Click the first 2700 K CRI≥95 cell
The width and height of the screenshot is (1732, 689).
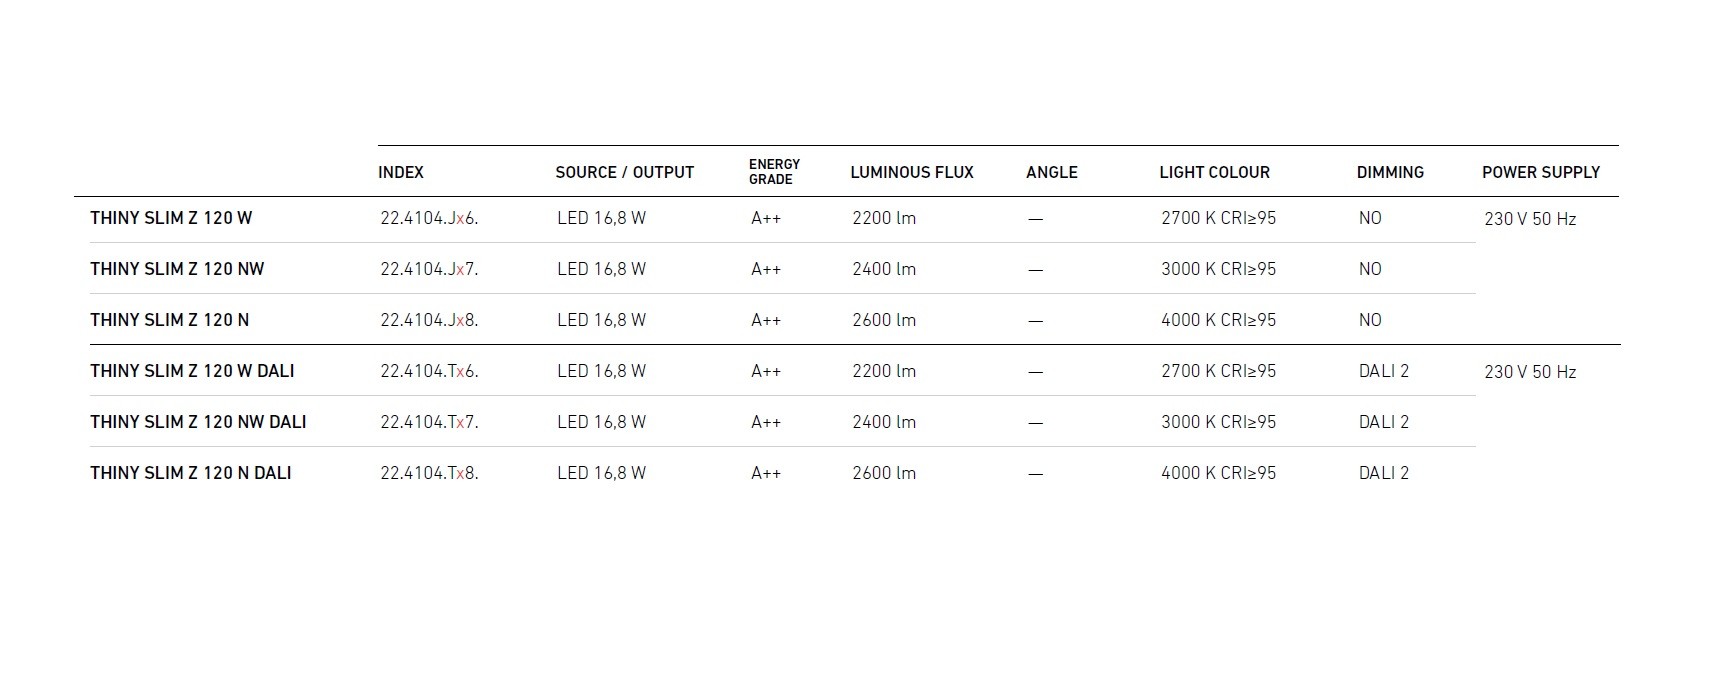[x=1218, y=218]
